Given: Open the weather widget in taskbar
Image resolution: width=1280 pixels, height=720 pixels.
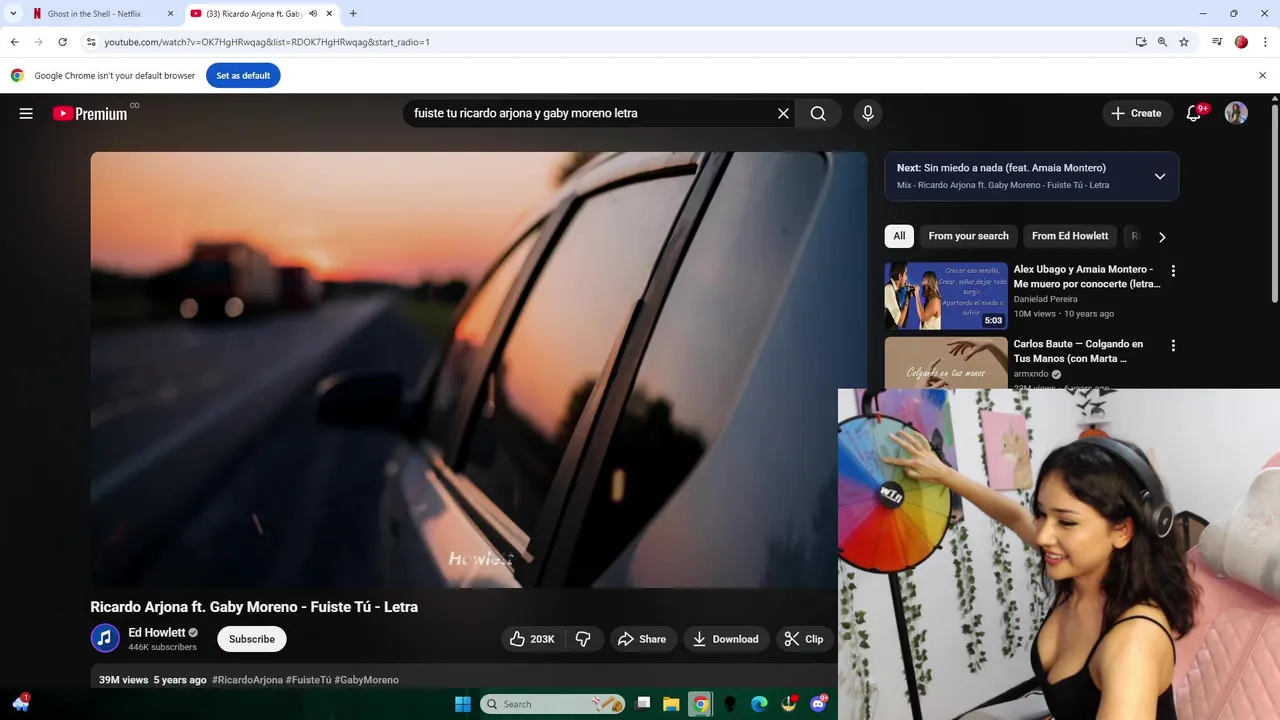Looking at the screenshot, I should click(x=20, y=703).
